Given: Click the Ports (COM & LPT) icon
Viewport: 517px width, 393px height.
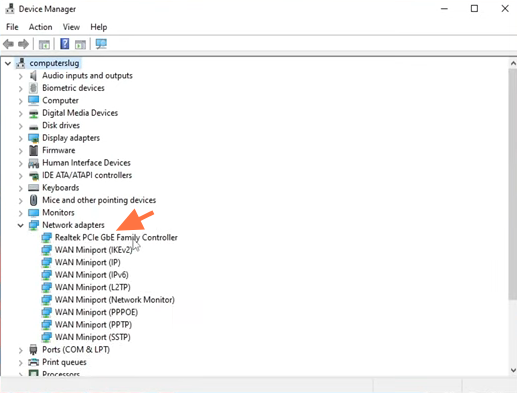Looking at the screenshot, I should (x=33, y=349).
